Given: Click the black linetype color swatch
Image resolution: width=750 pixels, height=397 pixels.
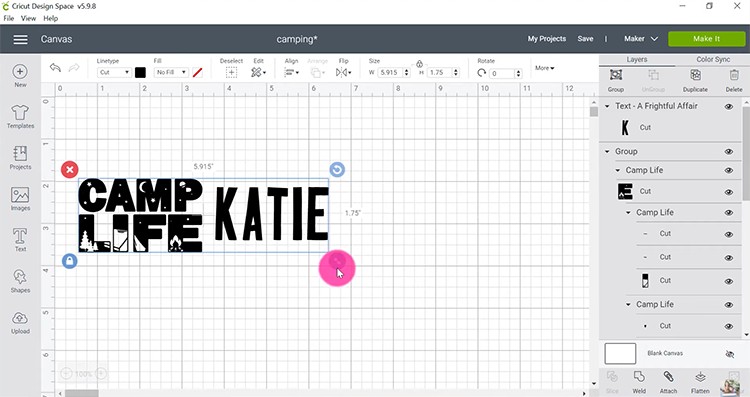Looking at the screenshot, I should pos(140,72).
